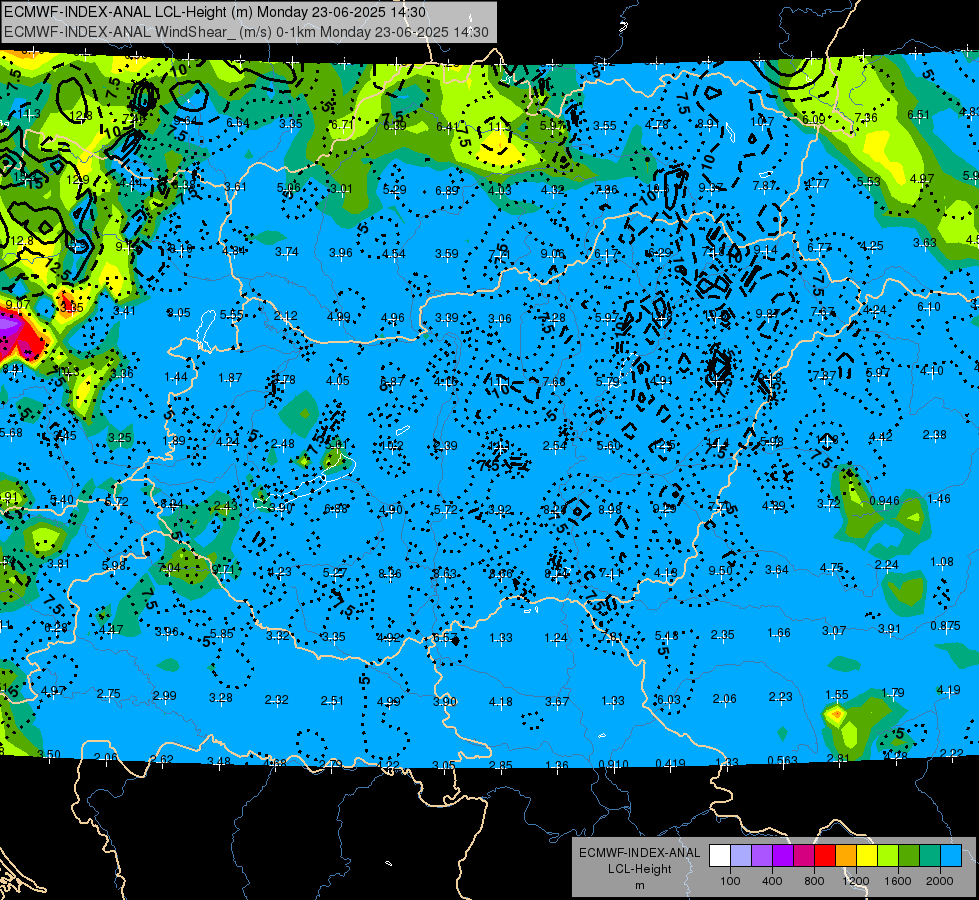Click the red legend swatch
Image resolution: width=979 pixels, height=900 pixels.
click(x=825, y=856)
